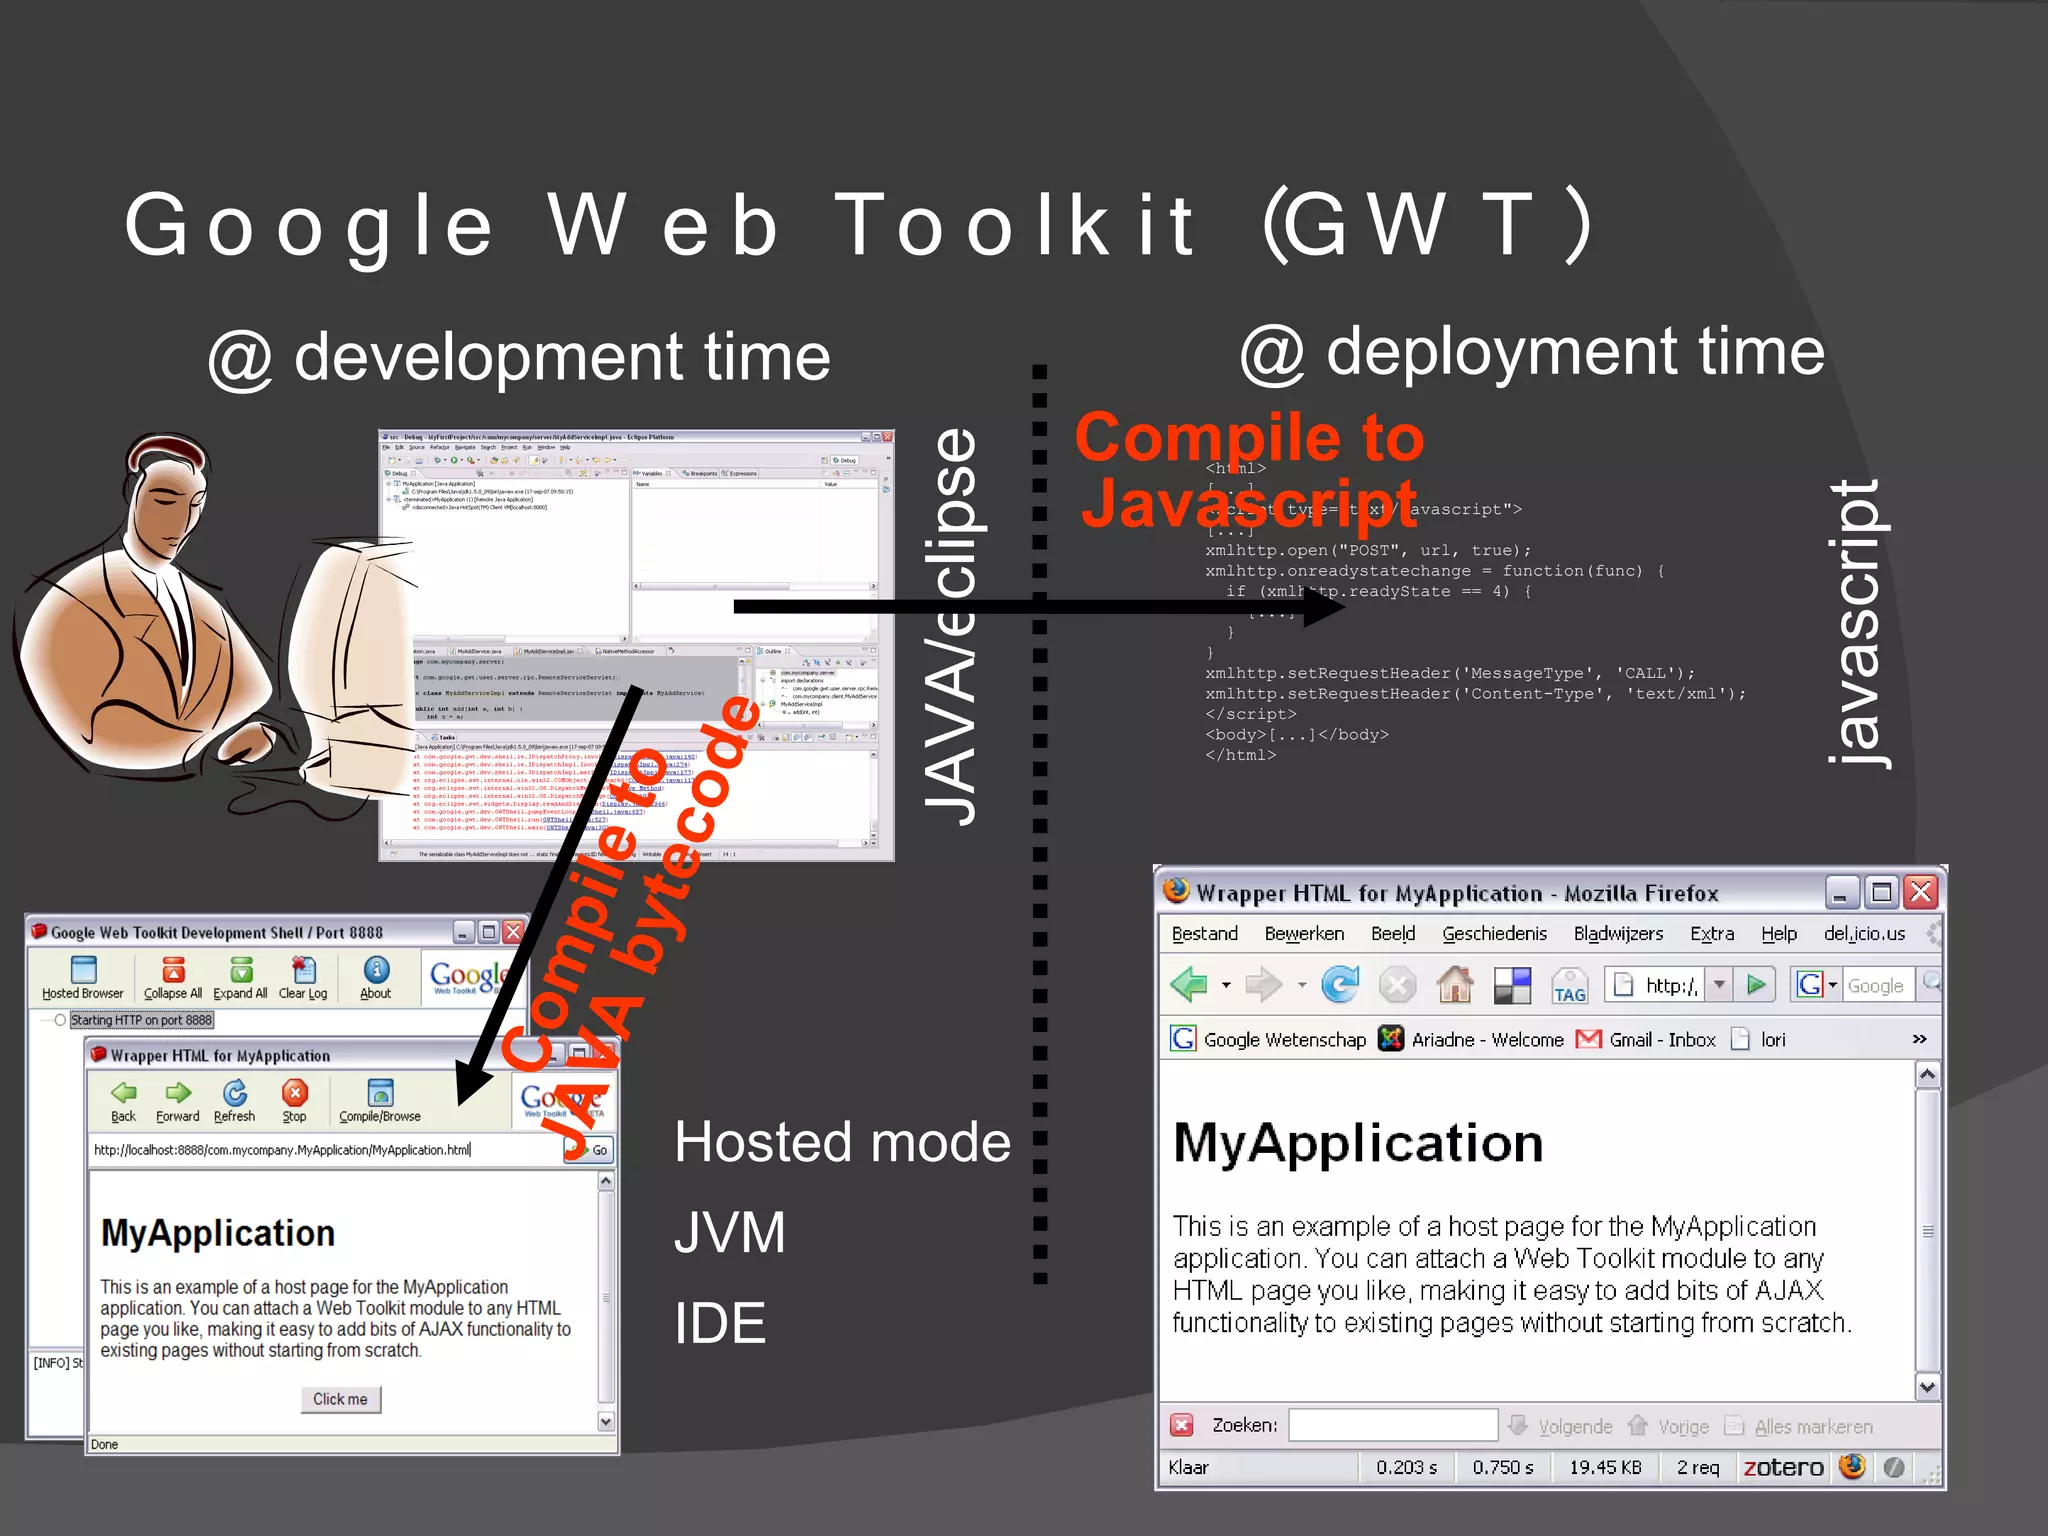
Task: Click Compile/Browse in Wrapper HTML window
Action: 380,1100
